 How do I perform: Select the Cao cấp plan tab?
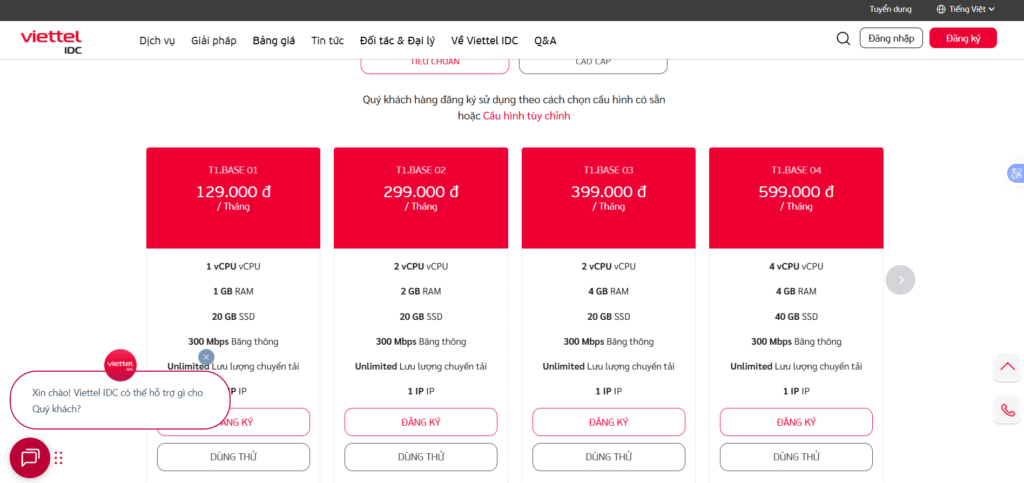click(593, 62)
